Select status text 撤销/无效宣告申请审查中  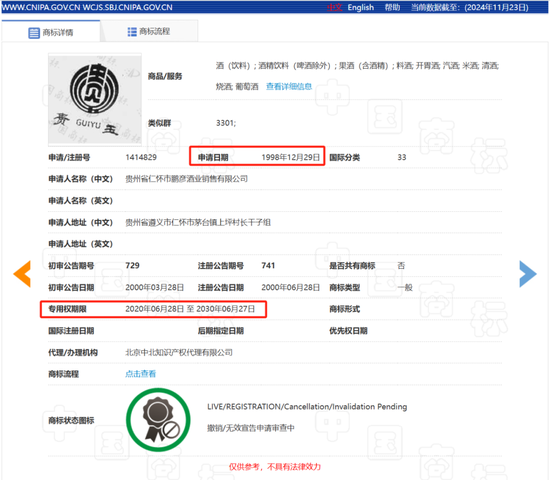coord(250,428)
